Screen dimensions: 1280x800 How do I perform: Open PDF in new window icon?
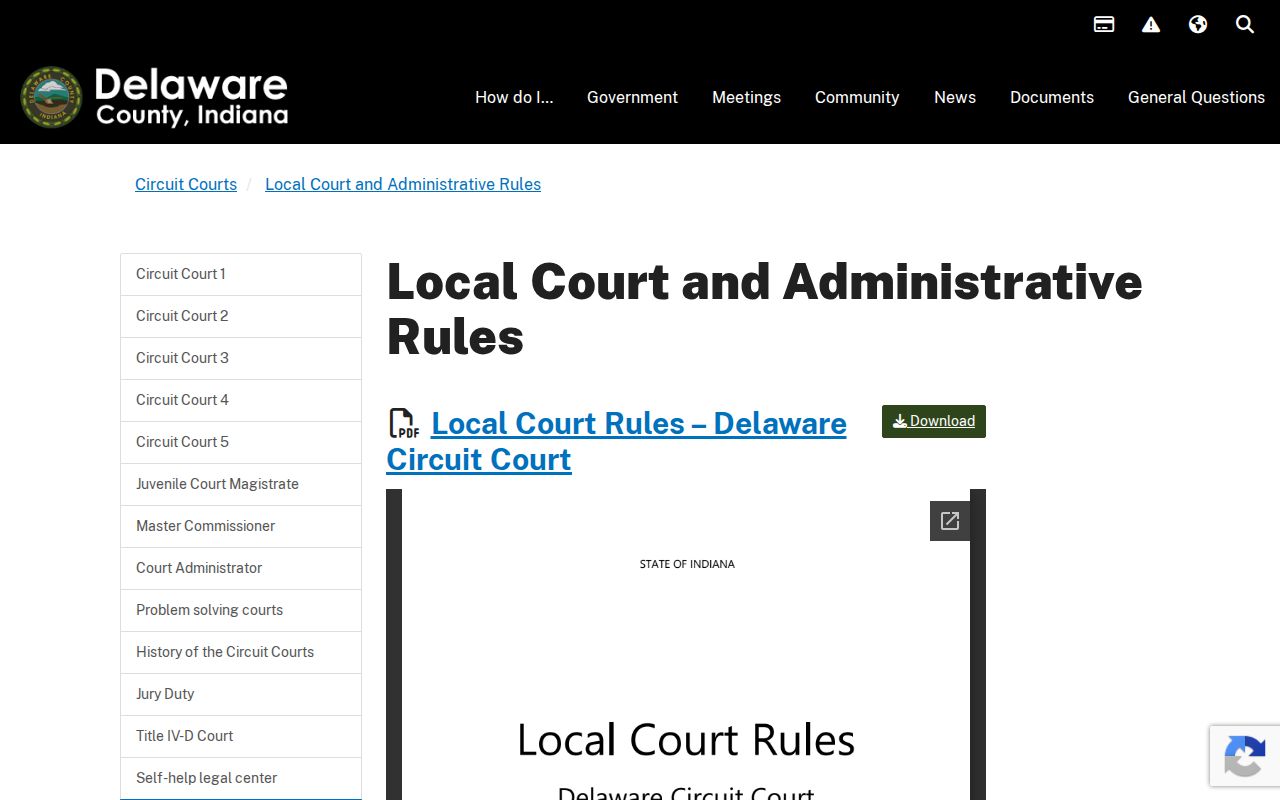pyautogui.click(x=950, y=521)
